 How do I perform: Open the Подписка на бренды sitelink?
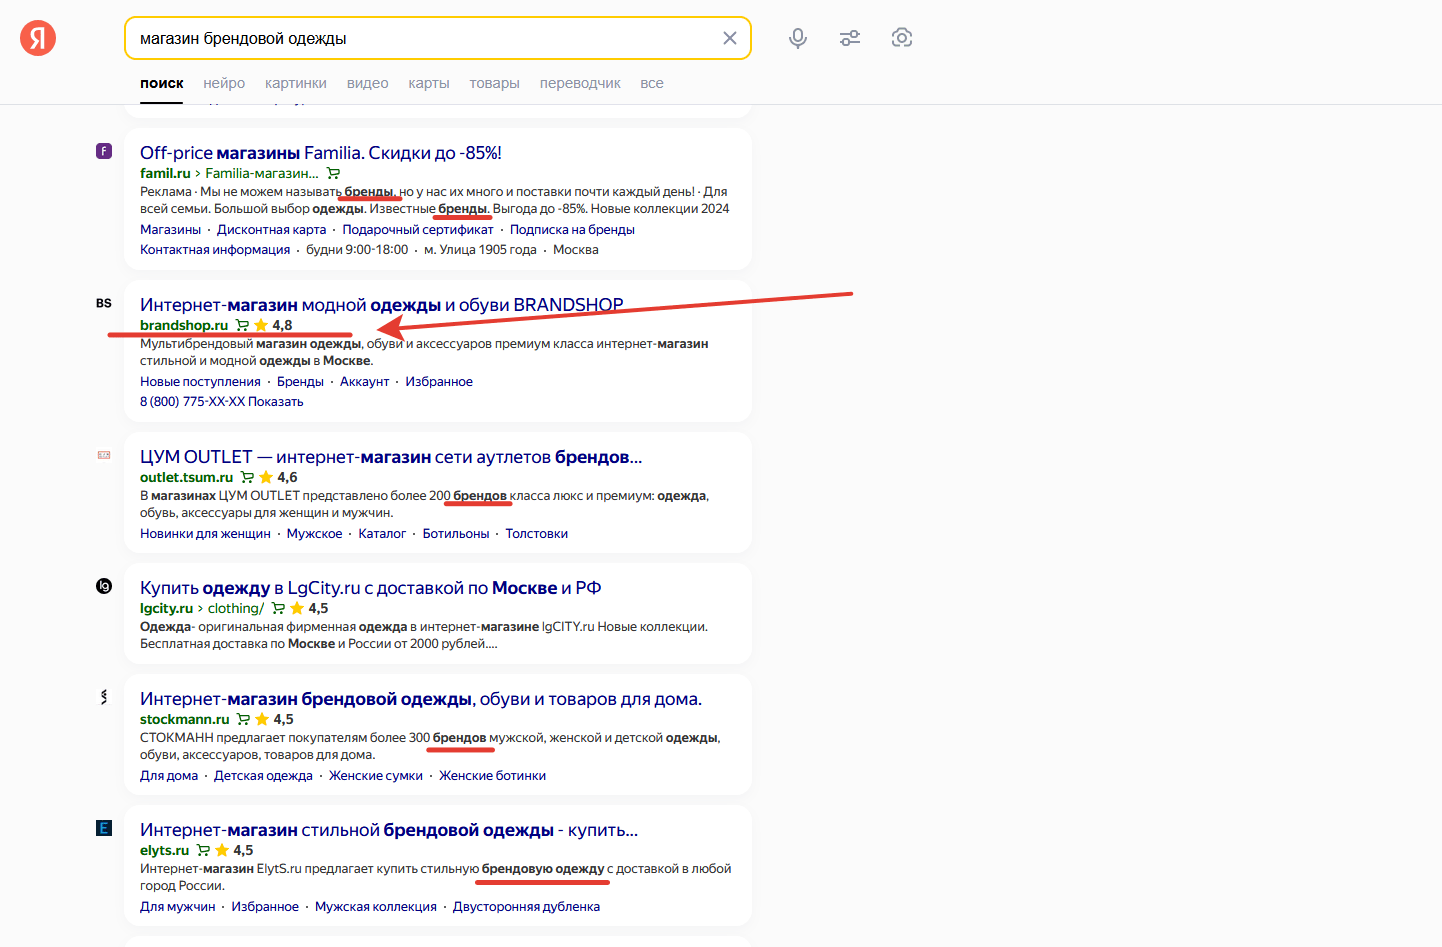pos(572,229)
